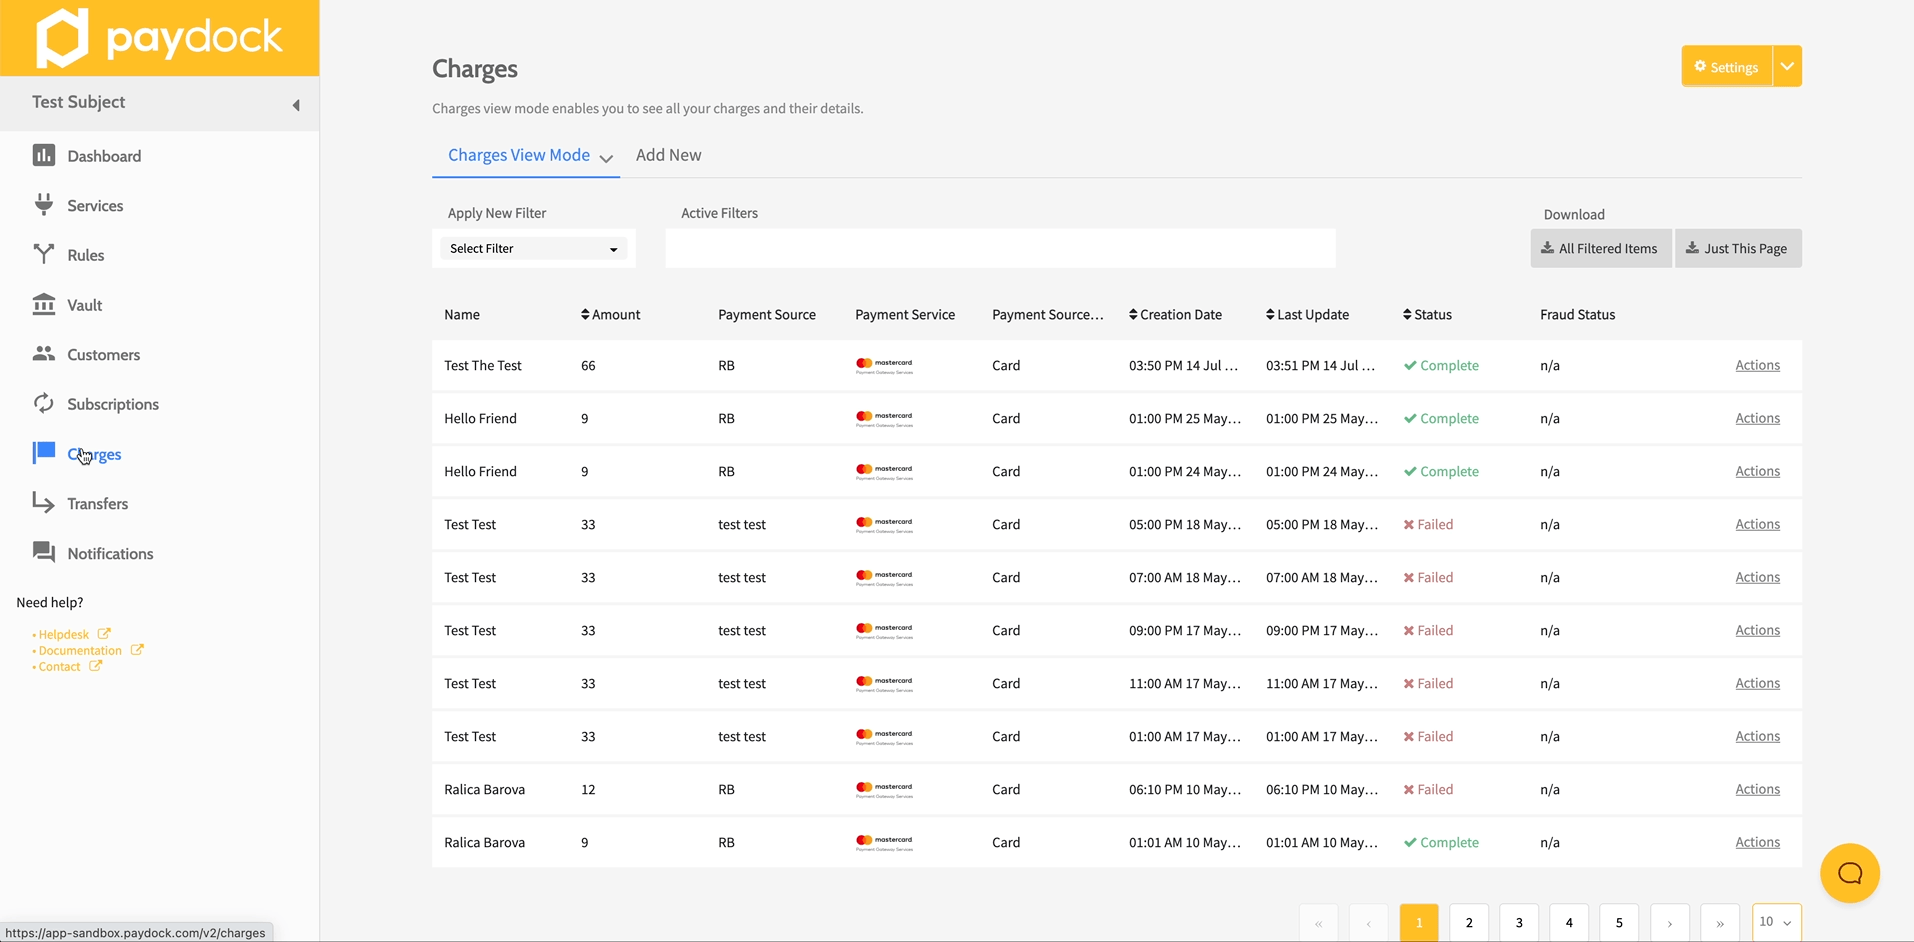Expand the Settings dropdown arrow
Image resolution: width=1914 pixels, height=942 pixels.
point(1787,67)
